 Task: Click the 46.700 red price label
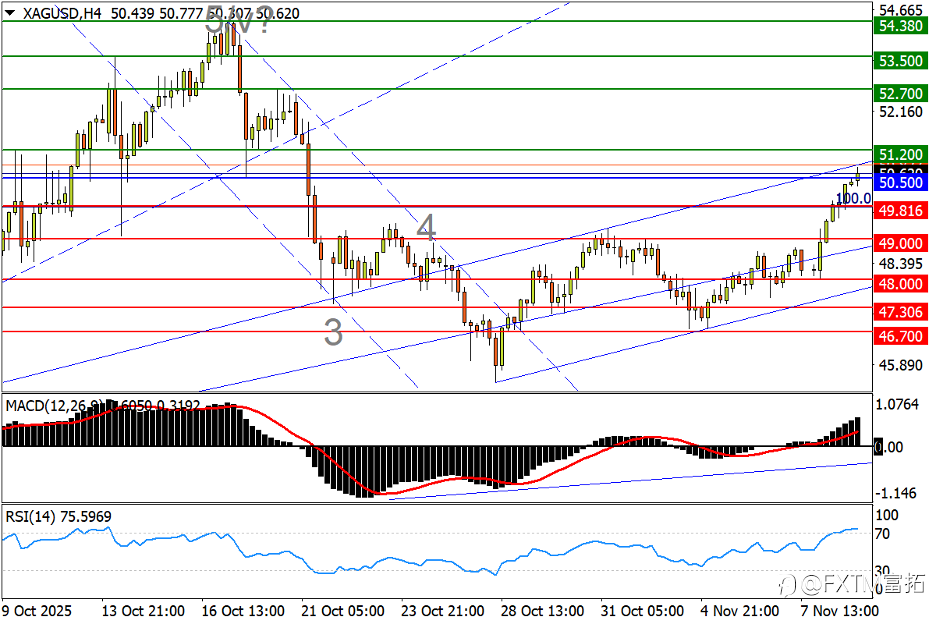point(901,337)
